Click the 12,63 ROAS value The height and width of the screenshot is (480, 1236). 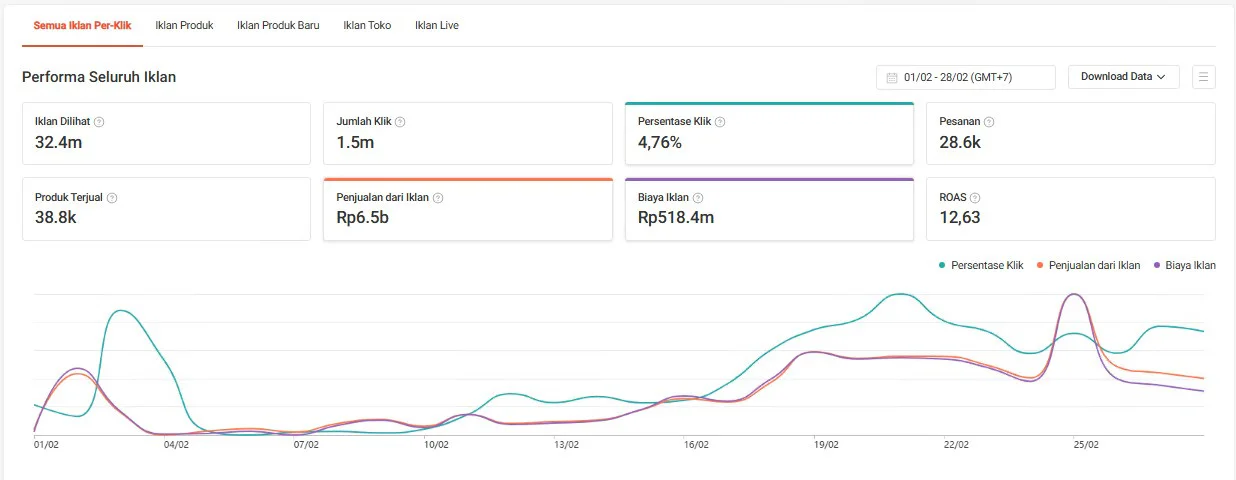coord(959,217)
